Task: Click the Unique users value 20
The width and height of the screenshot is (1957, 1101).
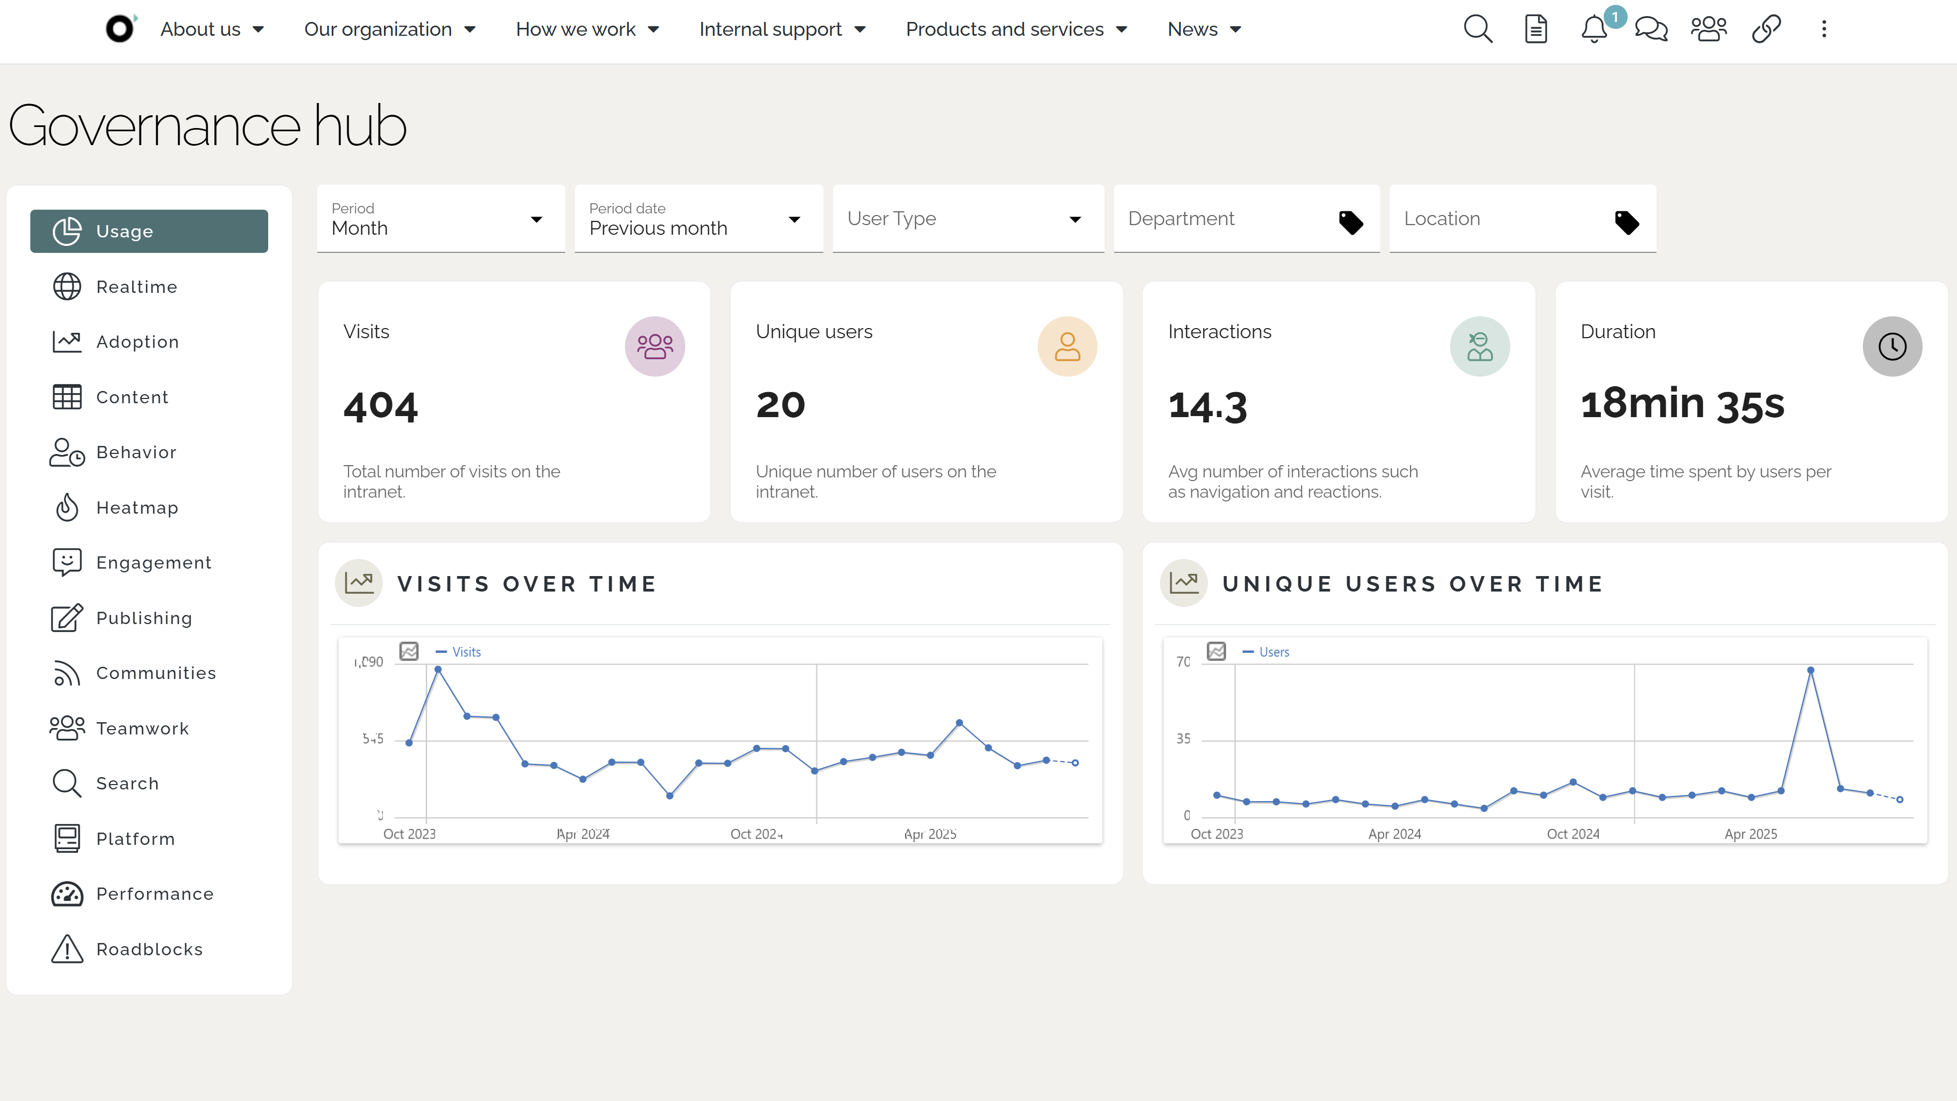Action: coord(781,405)
